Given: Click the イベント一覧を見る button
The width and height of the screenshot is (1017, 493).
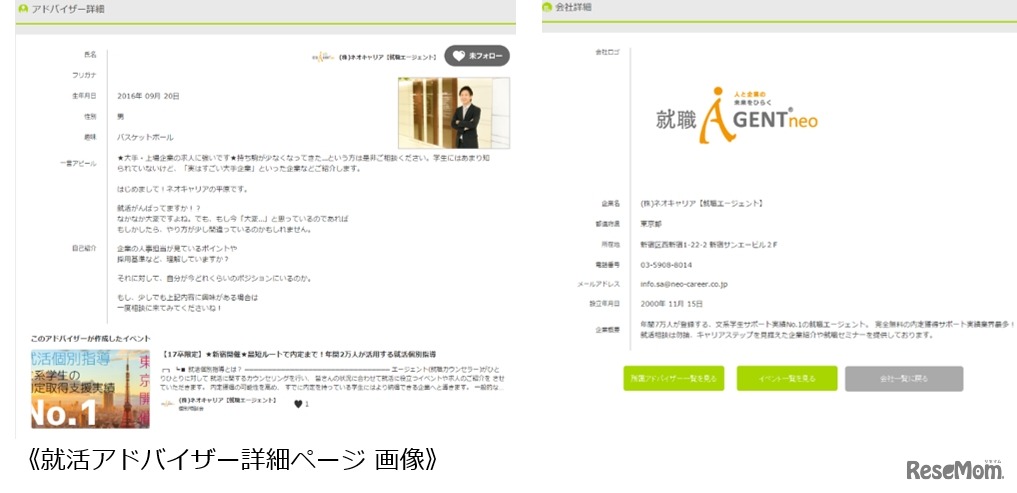Looking at the screenshot, I should point(787,378).
